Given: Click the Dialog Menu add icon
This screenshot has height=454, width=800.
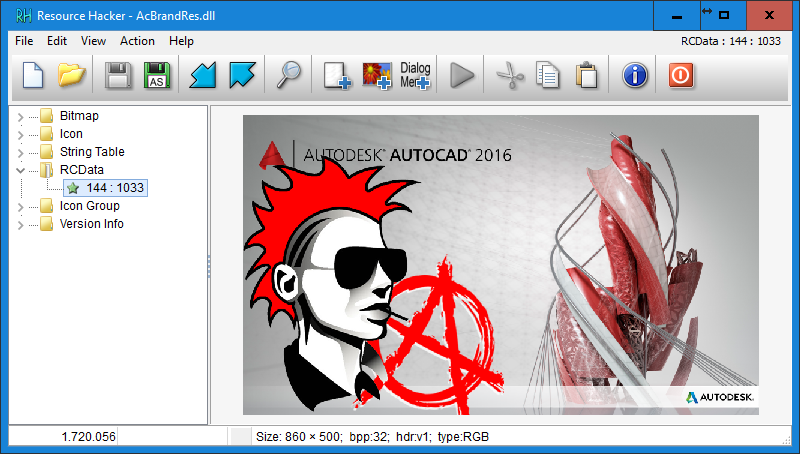Looking at the screenshot, I should pos(415,75).
